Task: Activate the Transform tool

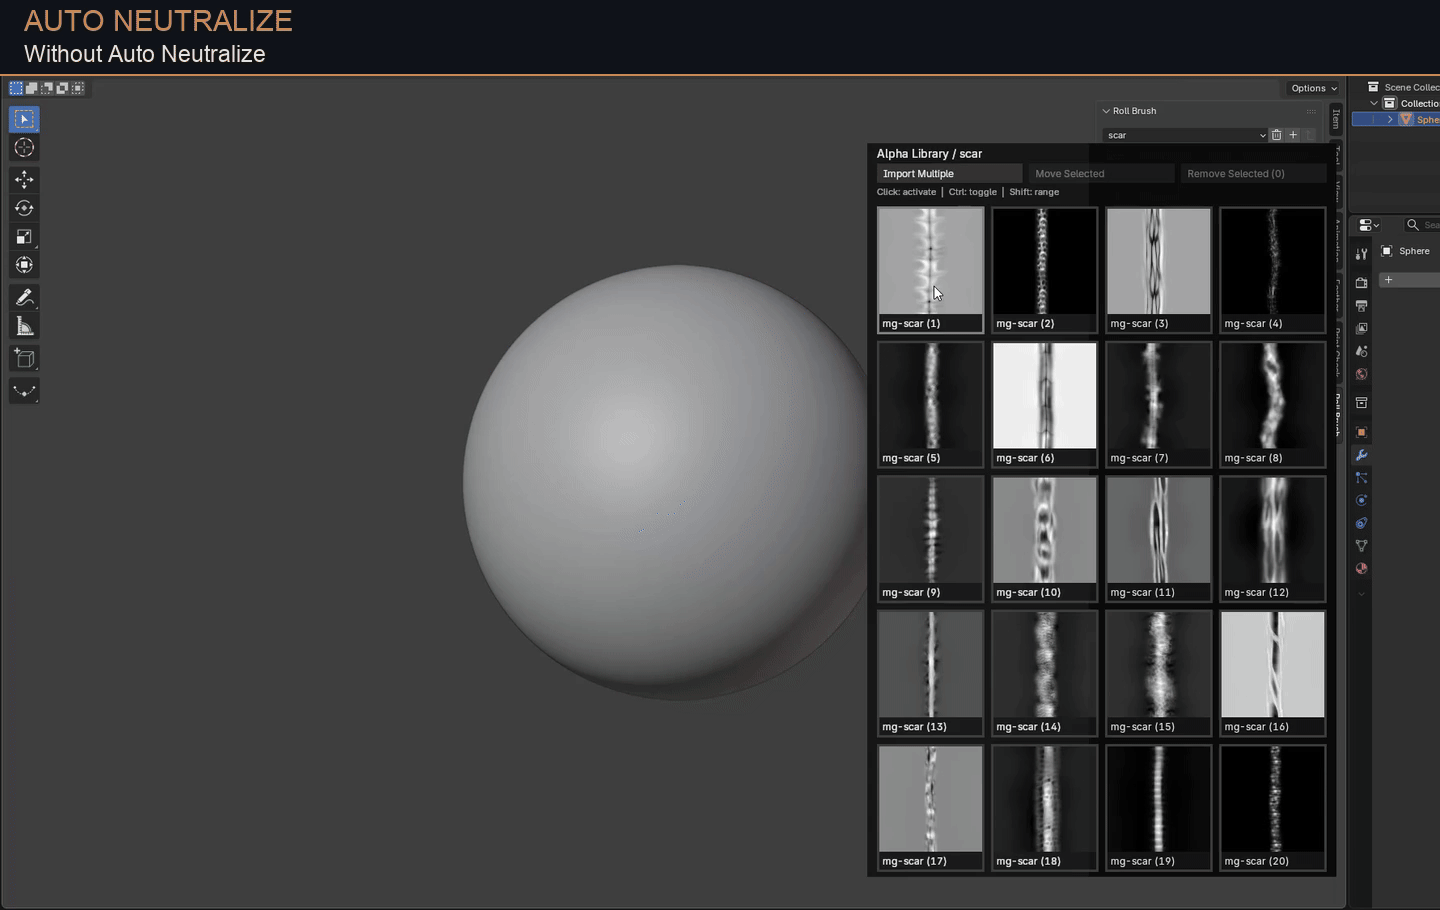Action: [24, 265]
